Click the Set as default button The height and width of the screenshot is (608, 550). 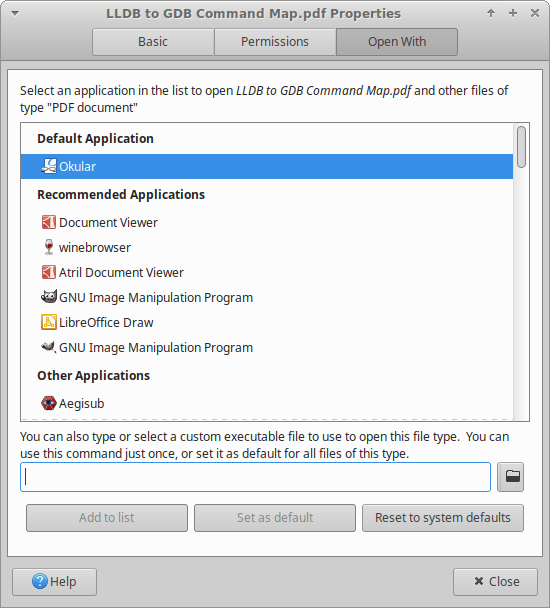point(275,518)
